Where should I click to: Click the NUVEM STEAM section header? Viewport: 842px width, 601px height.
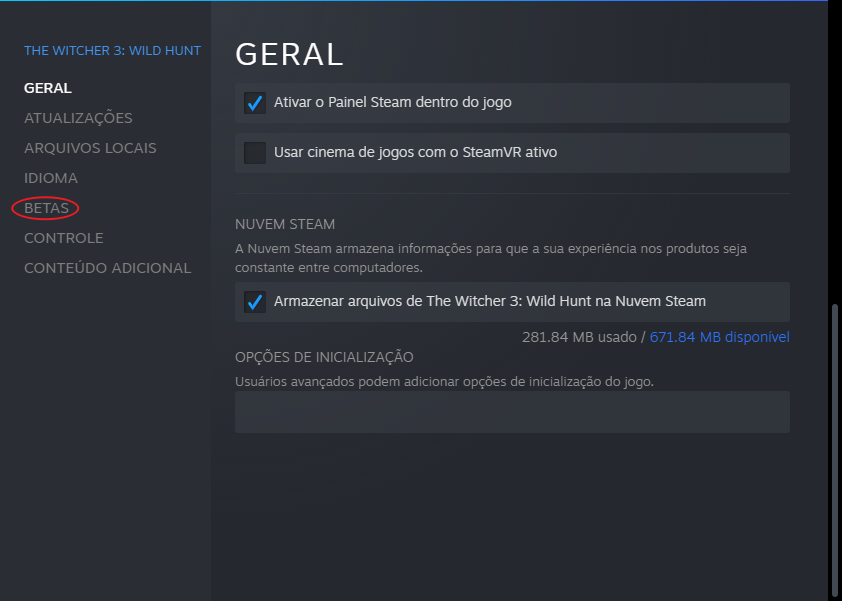click(285, 224)
